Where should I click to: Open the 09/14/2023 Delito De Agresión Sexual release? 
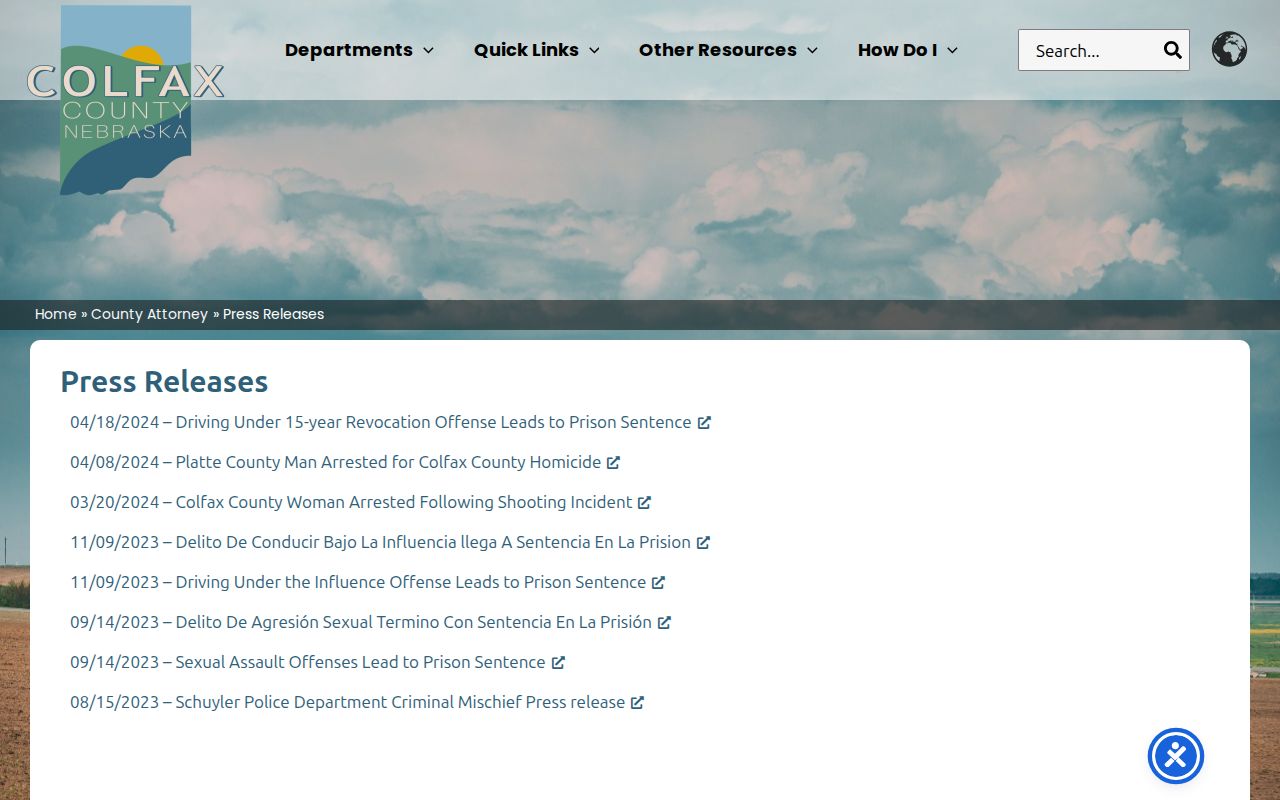click(x=370, y=622)
